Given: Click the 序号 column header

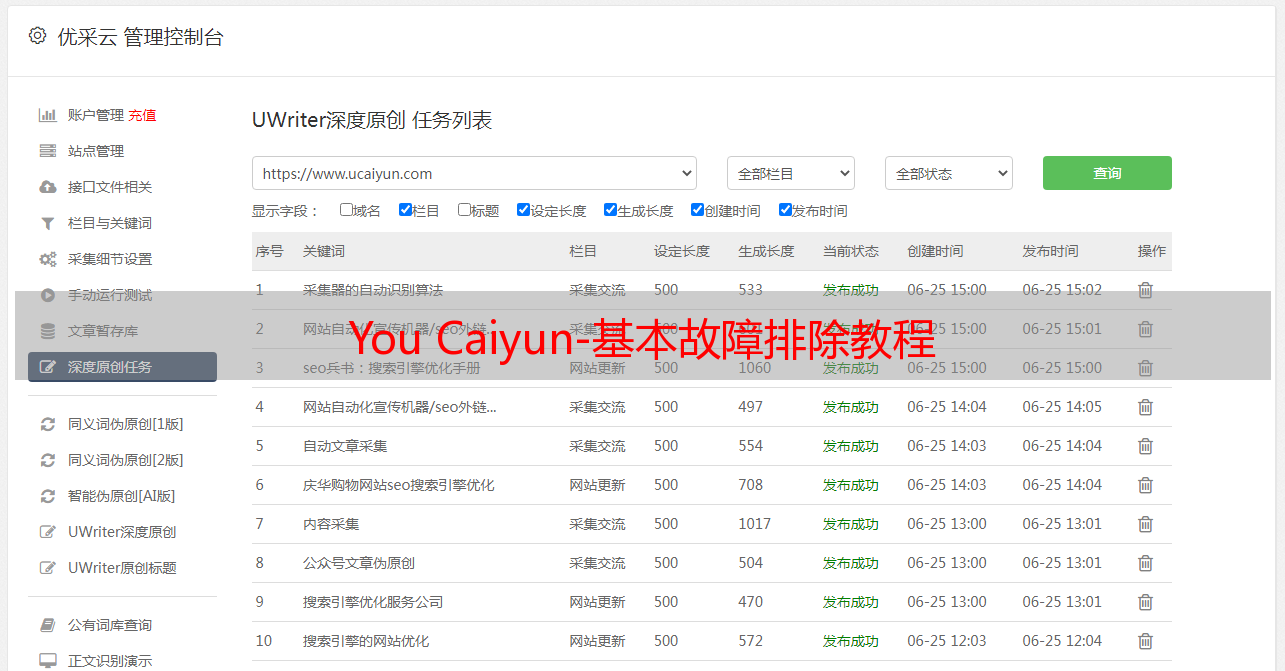Looking at the screenshot, I should 269,251.
